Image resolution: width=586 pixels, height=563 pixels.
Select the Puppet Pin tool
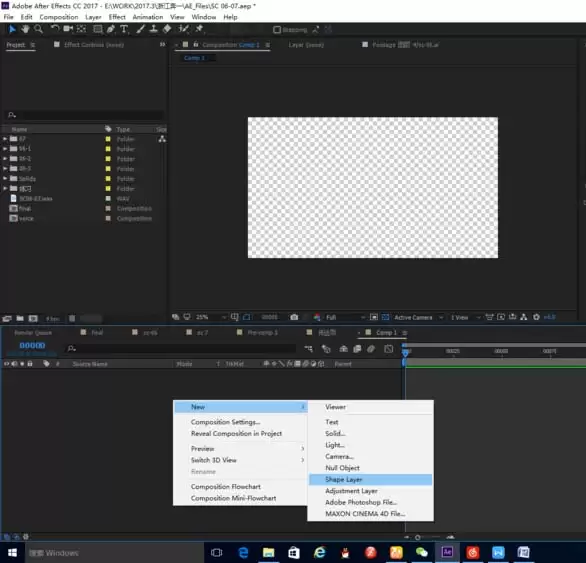199,29
